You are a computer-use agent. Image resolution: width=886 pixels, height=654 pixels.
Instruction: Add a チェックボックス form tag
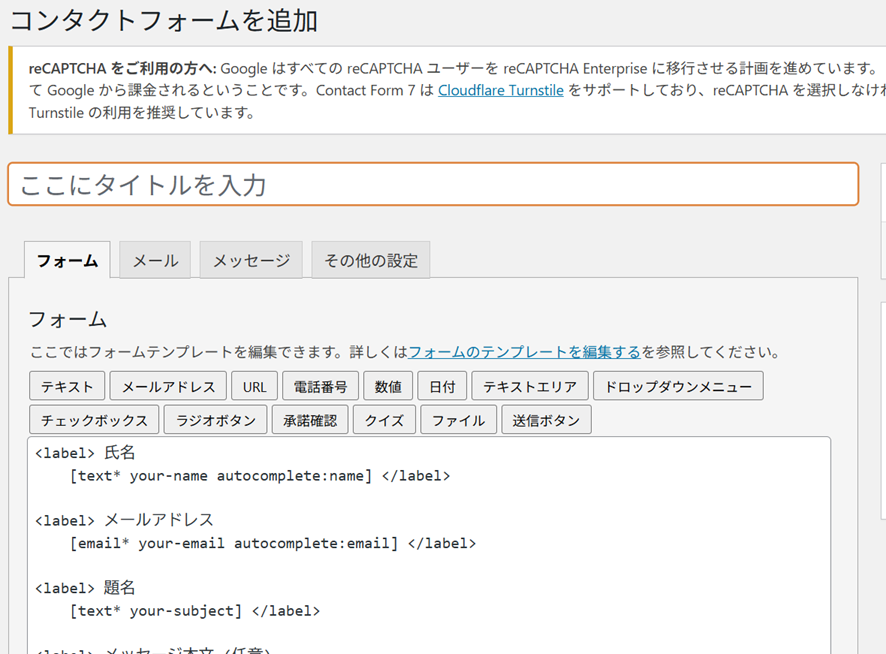94,420
